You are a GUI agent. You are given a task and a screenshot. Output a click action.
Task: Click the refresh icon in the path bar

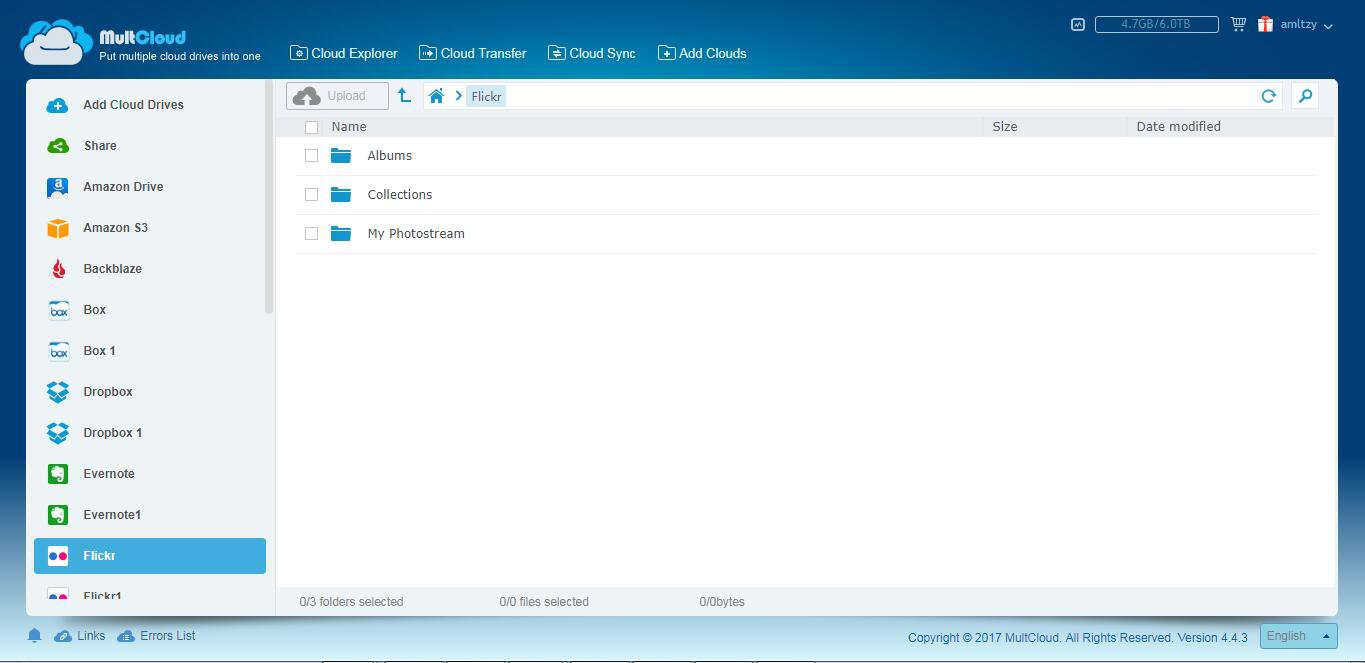point(1268,96)
